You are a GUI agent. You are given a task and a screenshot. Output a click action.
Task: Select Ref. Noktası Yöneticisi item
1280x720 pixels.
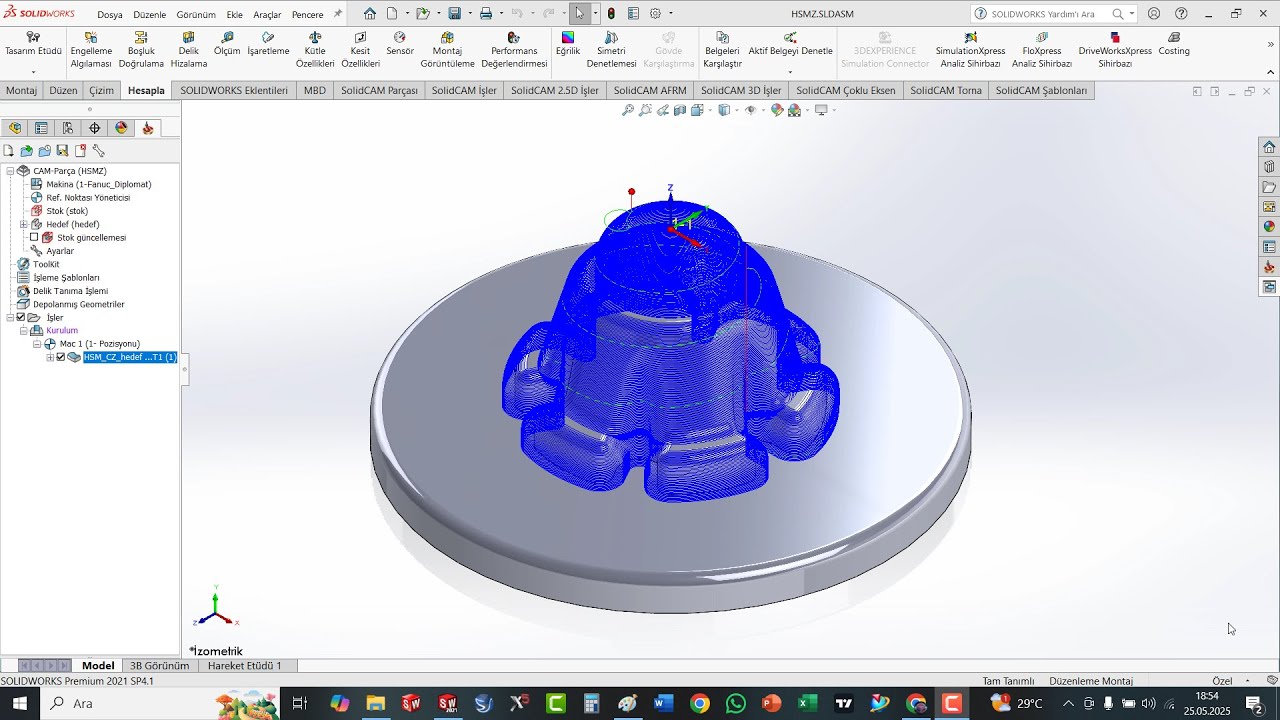pos(88,198)
